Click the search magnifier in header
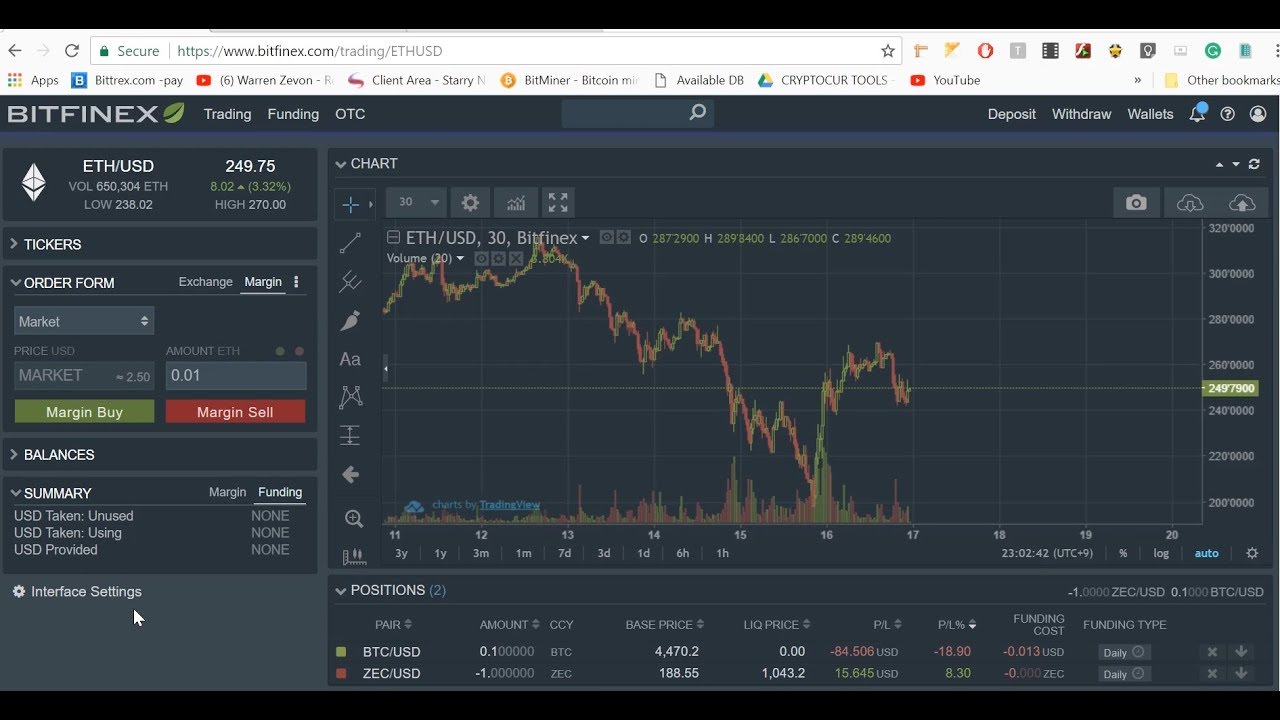The image size is (1280, 720). pos(697,113)
